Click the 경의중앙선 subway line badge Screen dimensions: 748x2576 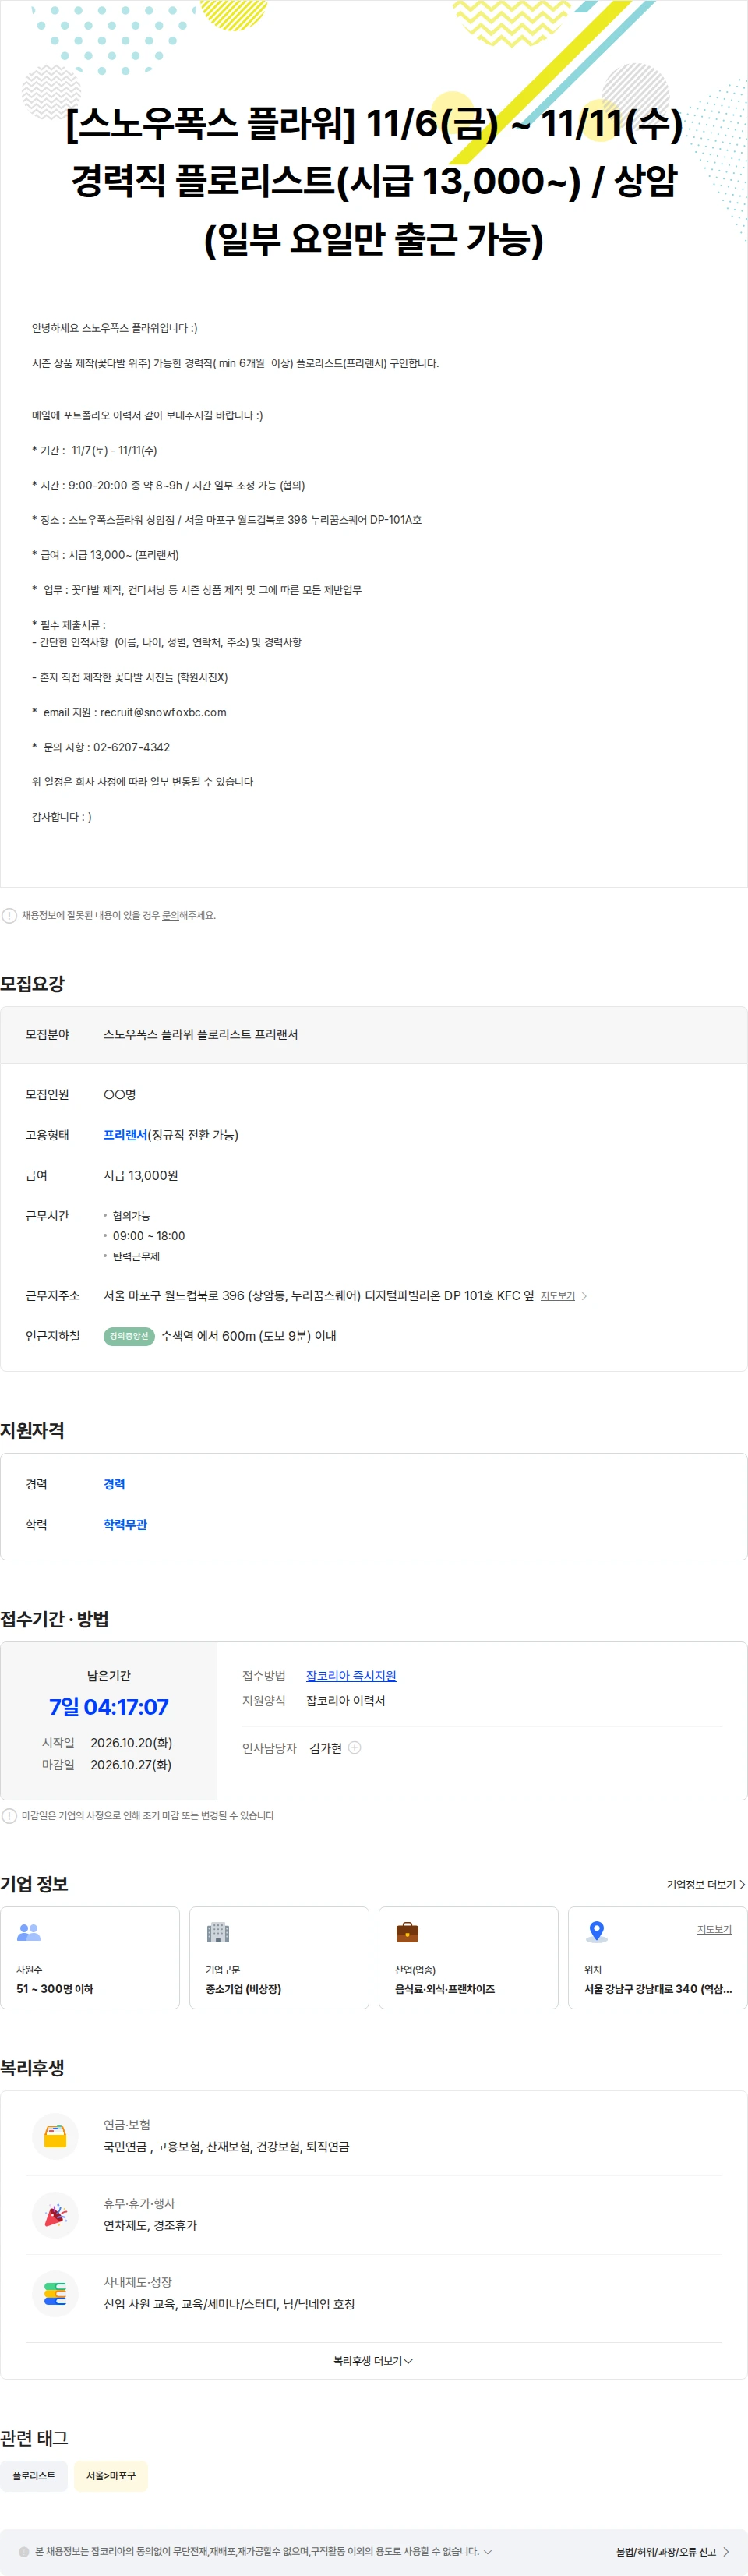click(129, 1336)
